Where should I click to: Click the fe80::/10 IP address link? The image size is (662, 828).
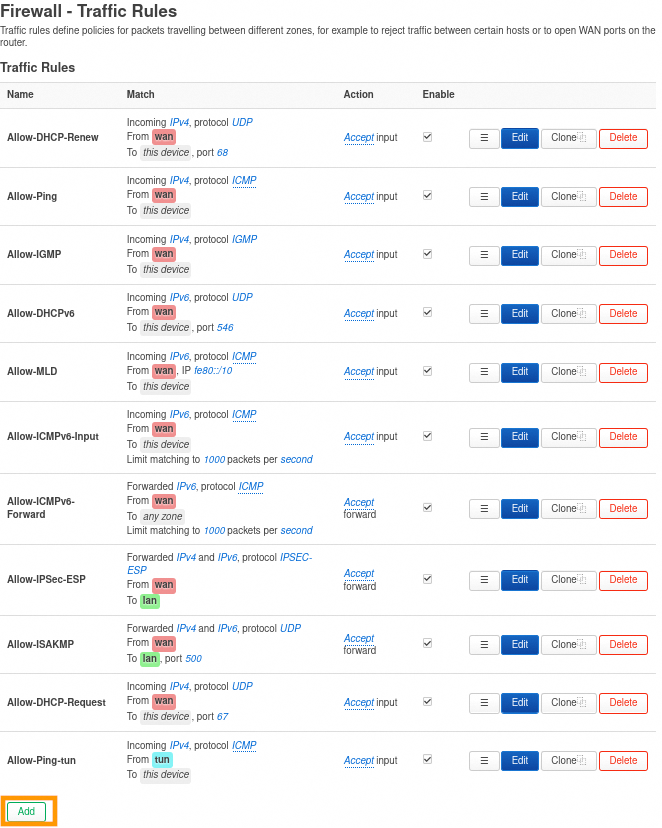click(x=213, y=371)
